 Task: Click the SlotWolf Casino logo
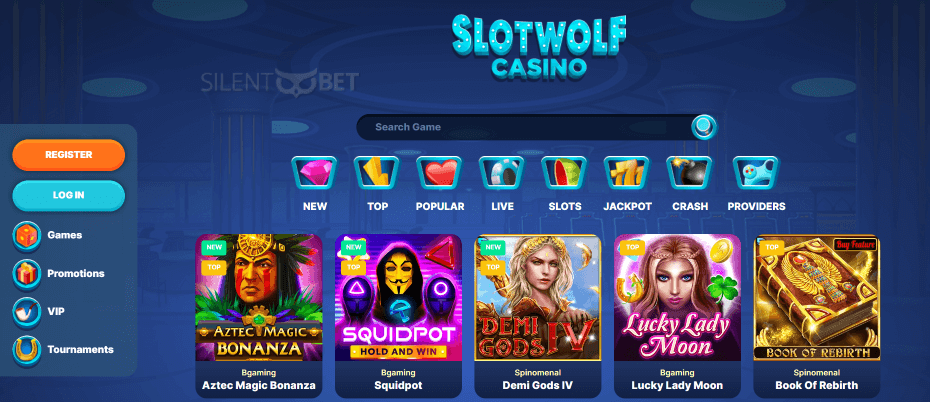click(539, 46)
